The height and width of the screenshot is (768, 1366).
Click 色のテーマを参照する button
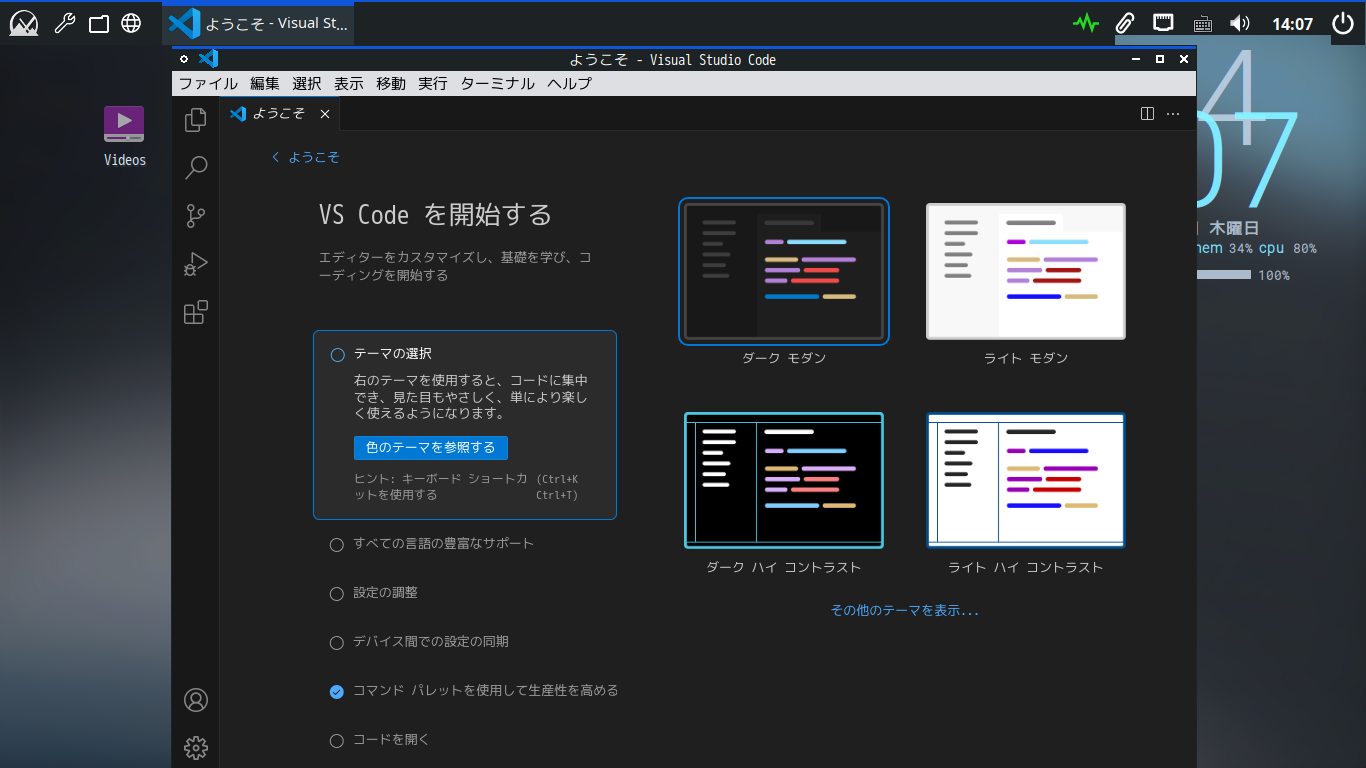click(431, 447)
